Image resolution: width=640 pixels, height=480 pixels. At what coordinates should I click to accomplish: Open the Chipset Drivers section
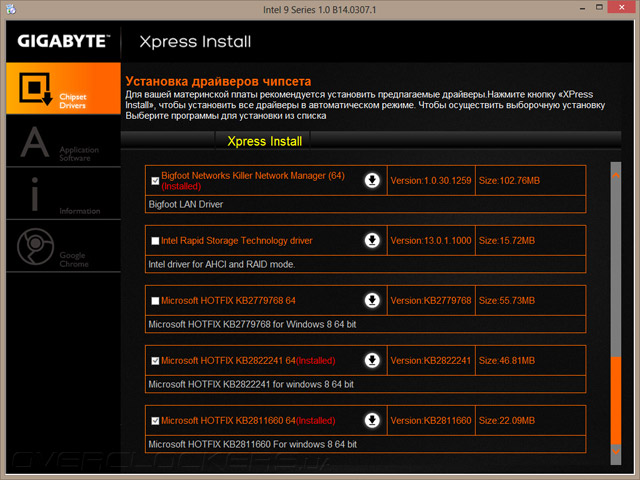pyautogui.click(x=63, y=88)
